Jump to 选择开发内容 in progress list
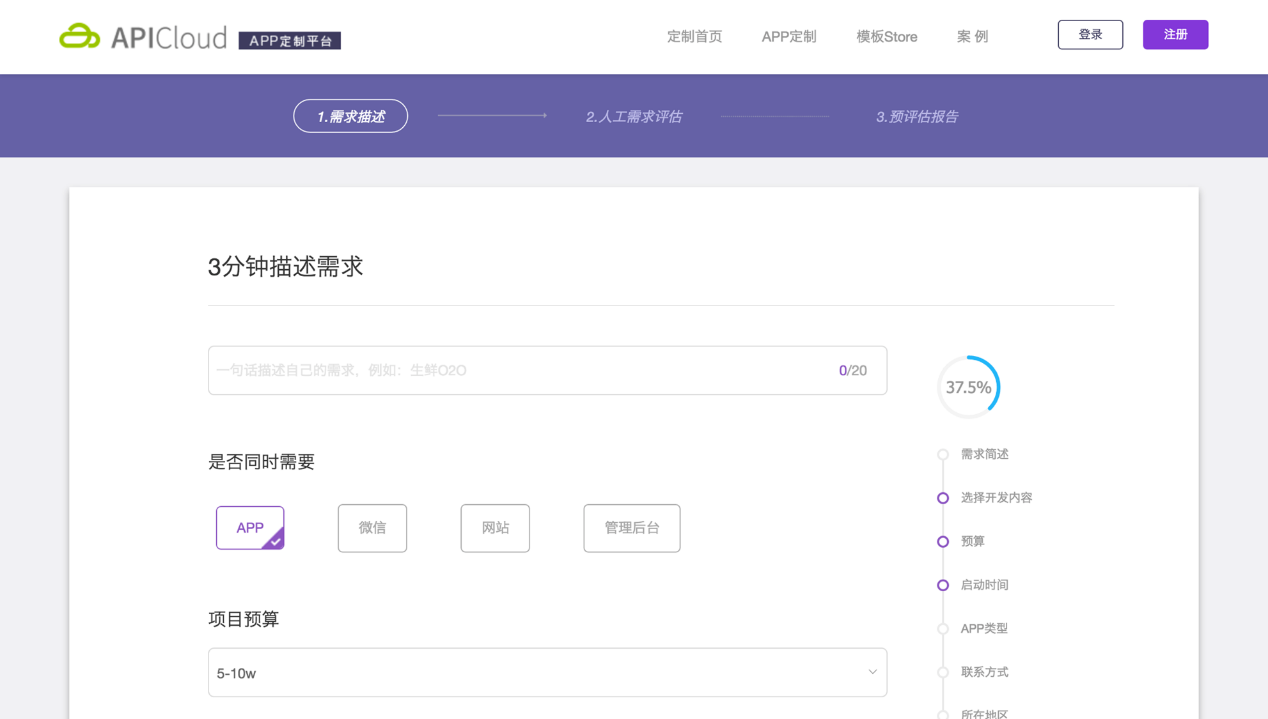This screenshot has height=719, width=1268. point(996,498)
